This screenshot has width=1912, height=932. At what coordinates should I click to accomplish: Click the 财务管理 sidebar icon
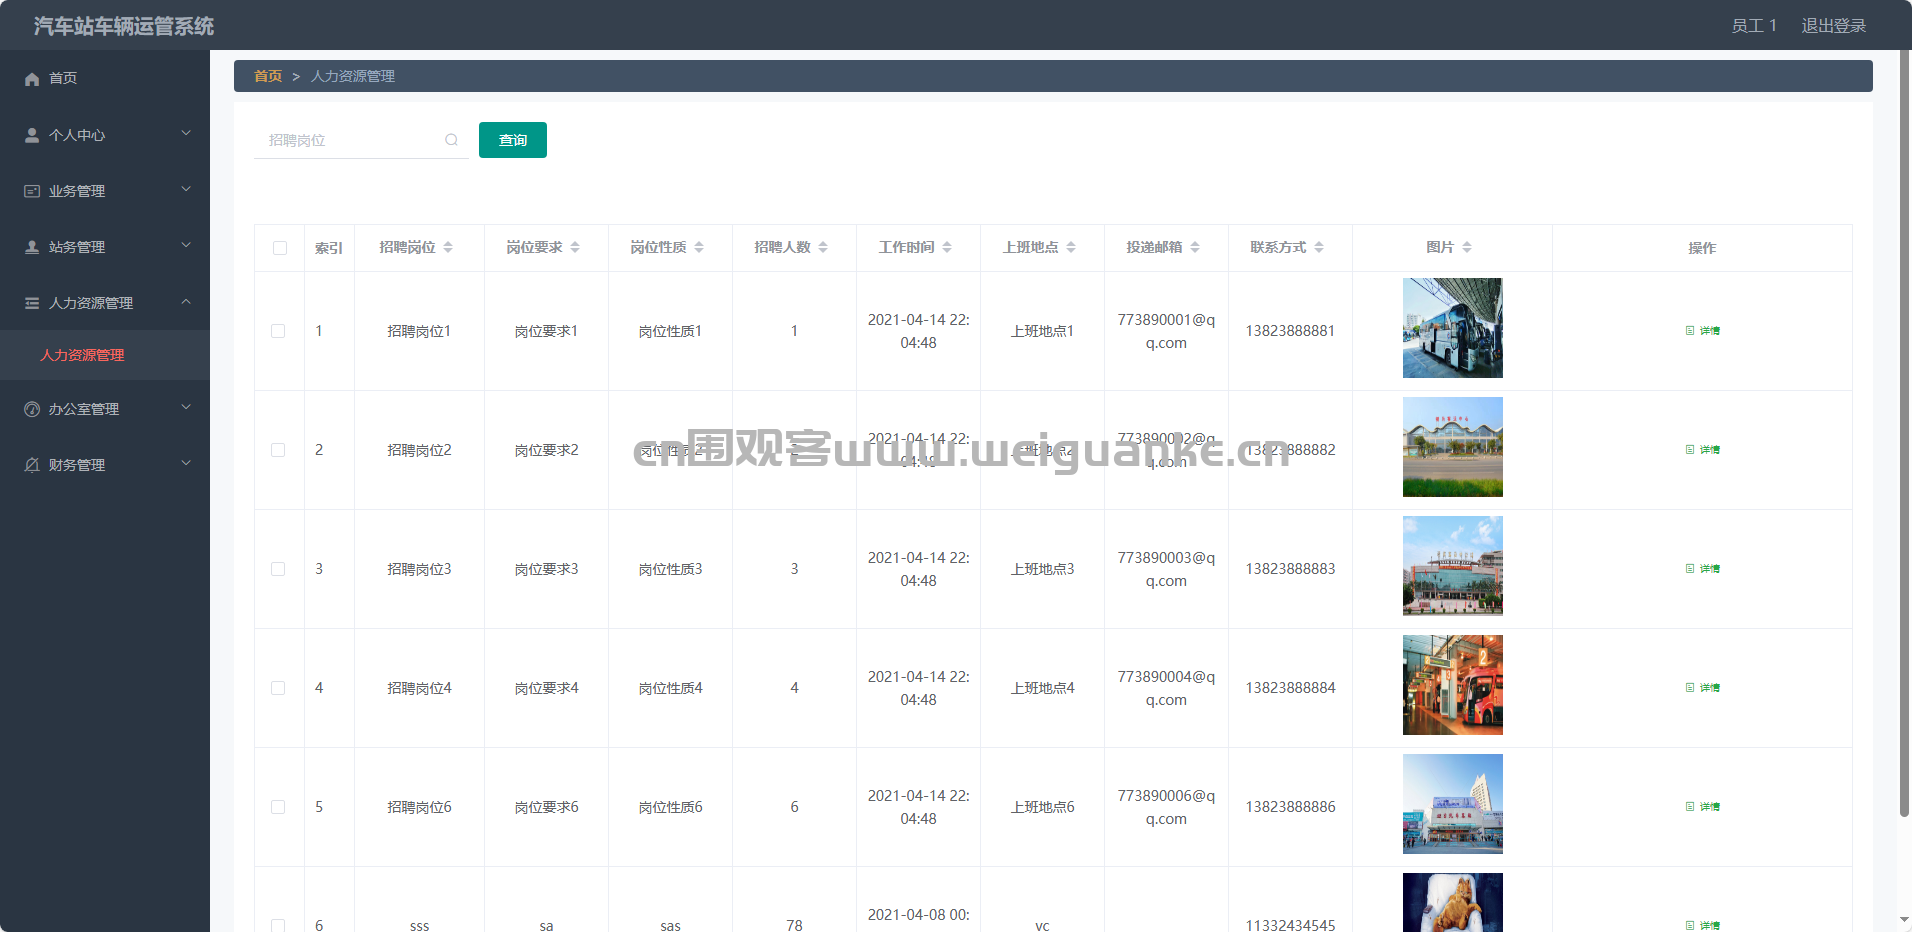tap(32, 465)
